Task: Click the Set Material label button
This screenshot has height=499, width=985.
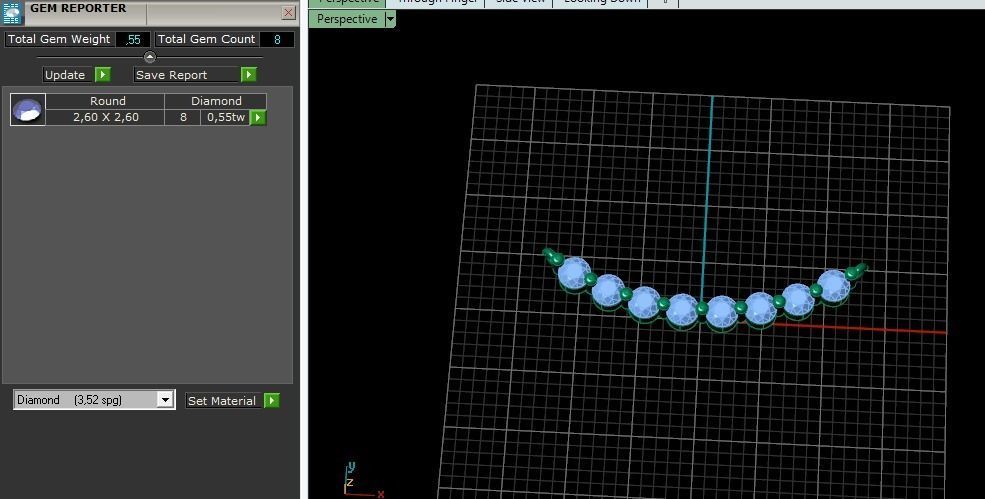Action: [222, 401]
